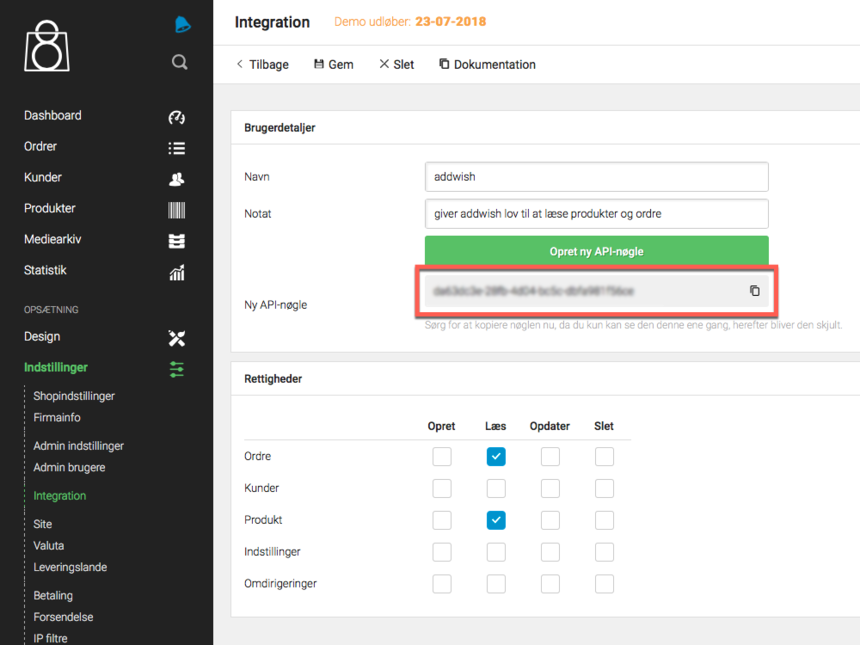
Task: Click the Navn input field
Action: click(596, 177)
